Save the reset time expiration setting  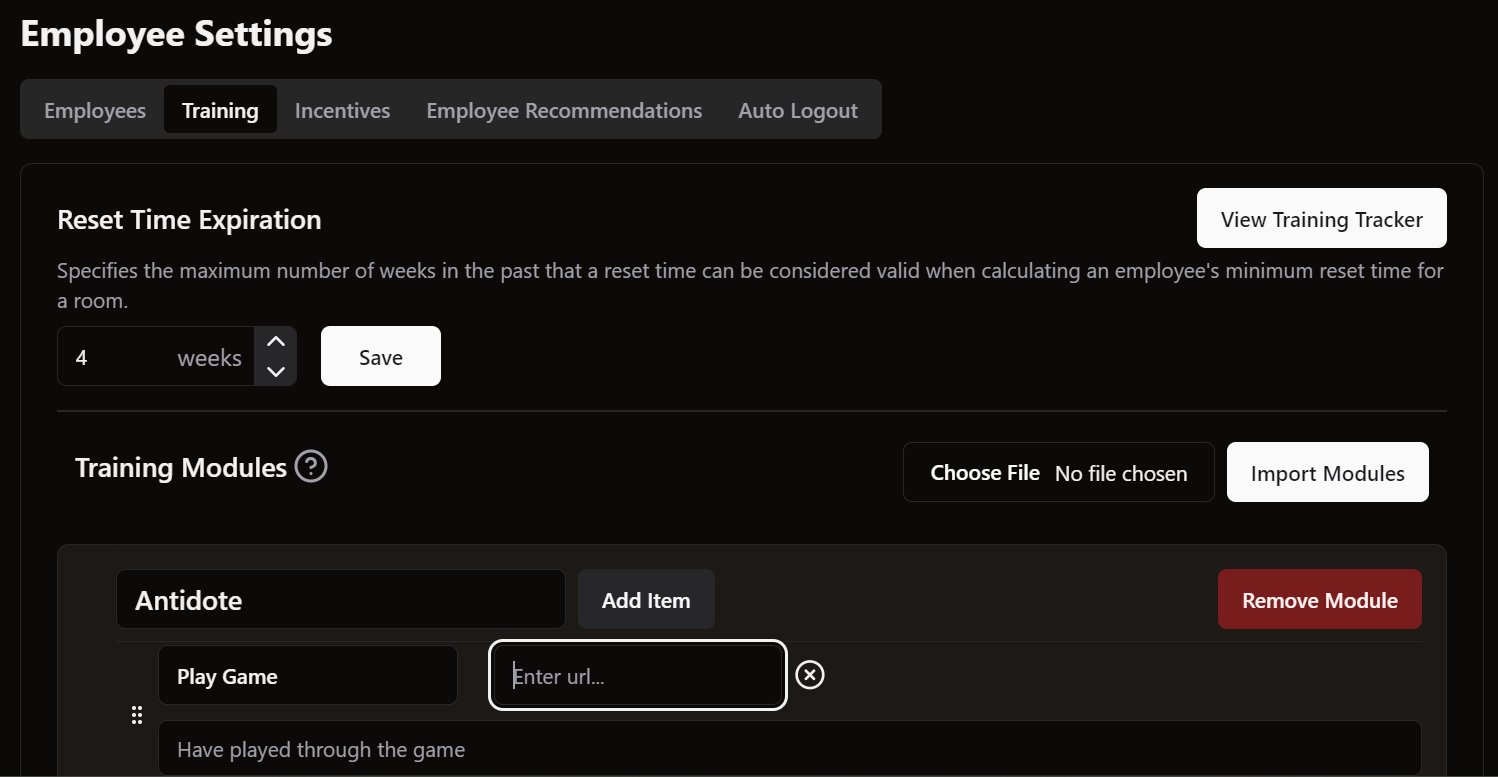click(380, 357)
